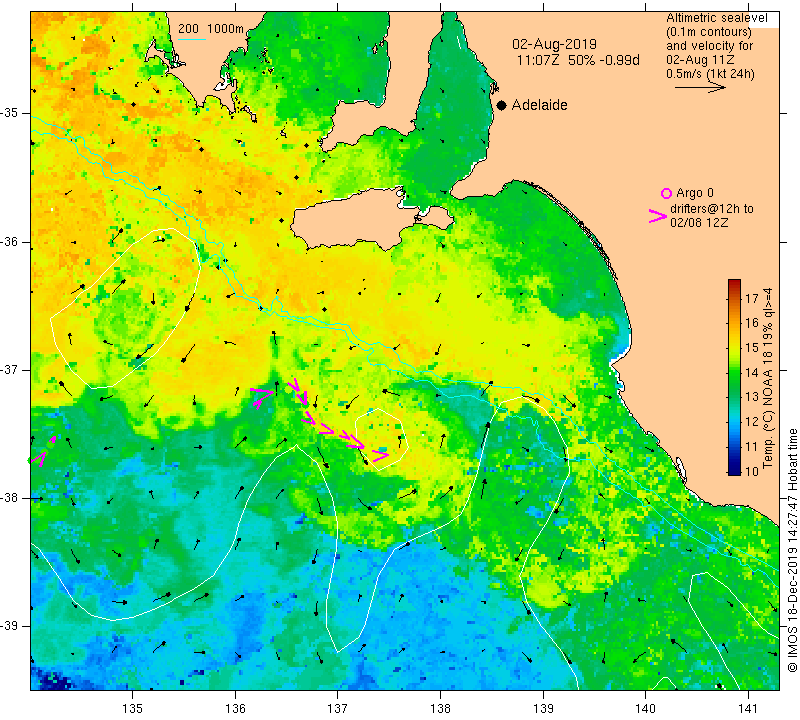
Task: Click the longitude axis label '137'
Action: click(338, 709)
